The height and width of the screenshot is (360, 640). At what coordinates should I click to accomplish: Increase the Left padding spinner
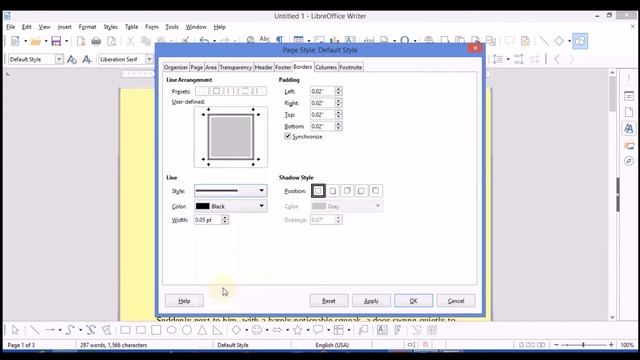click(x=338, y=89)
